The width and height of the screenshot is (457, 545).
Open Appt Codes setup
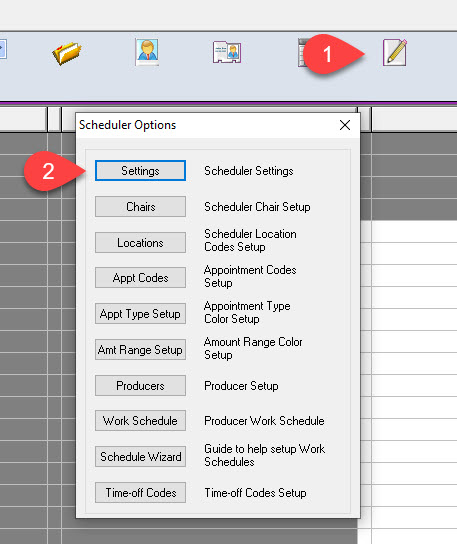tap(140, 278)
